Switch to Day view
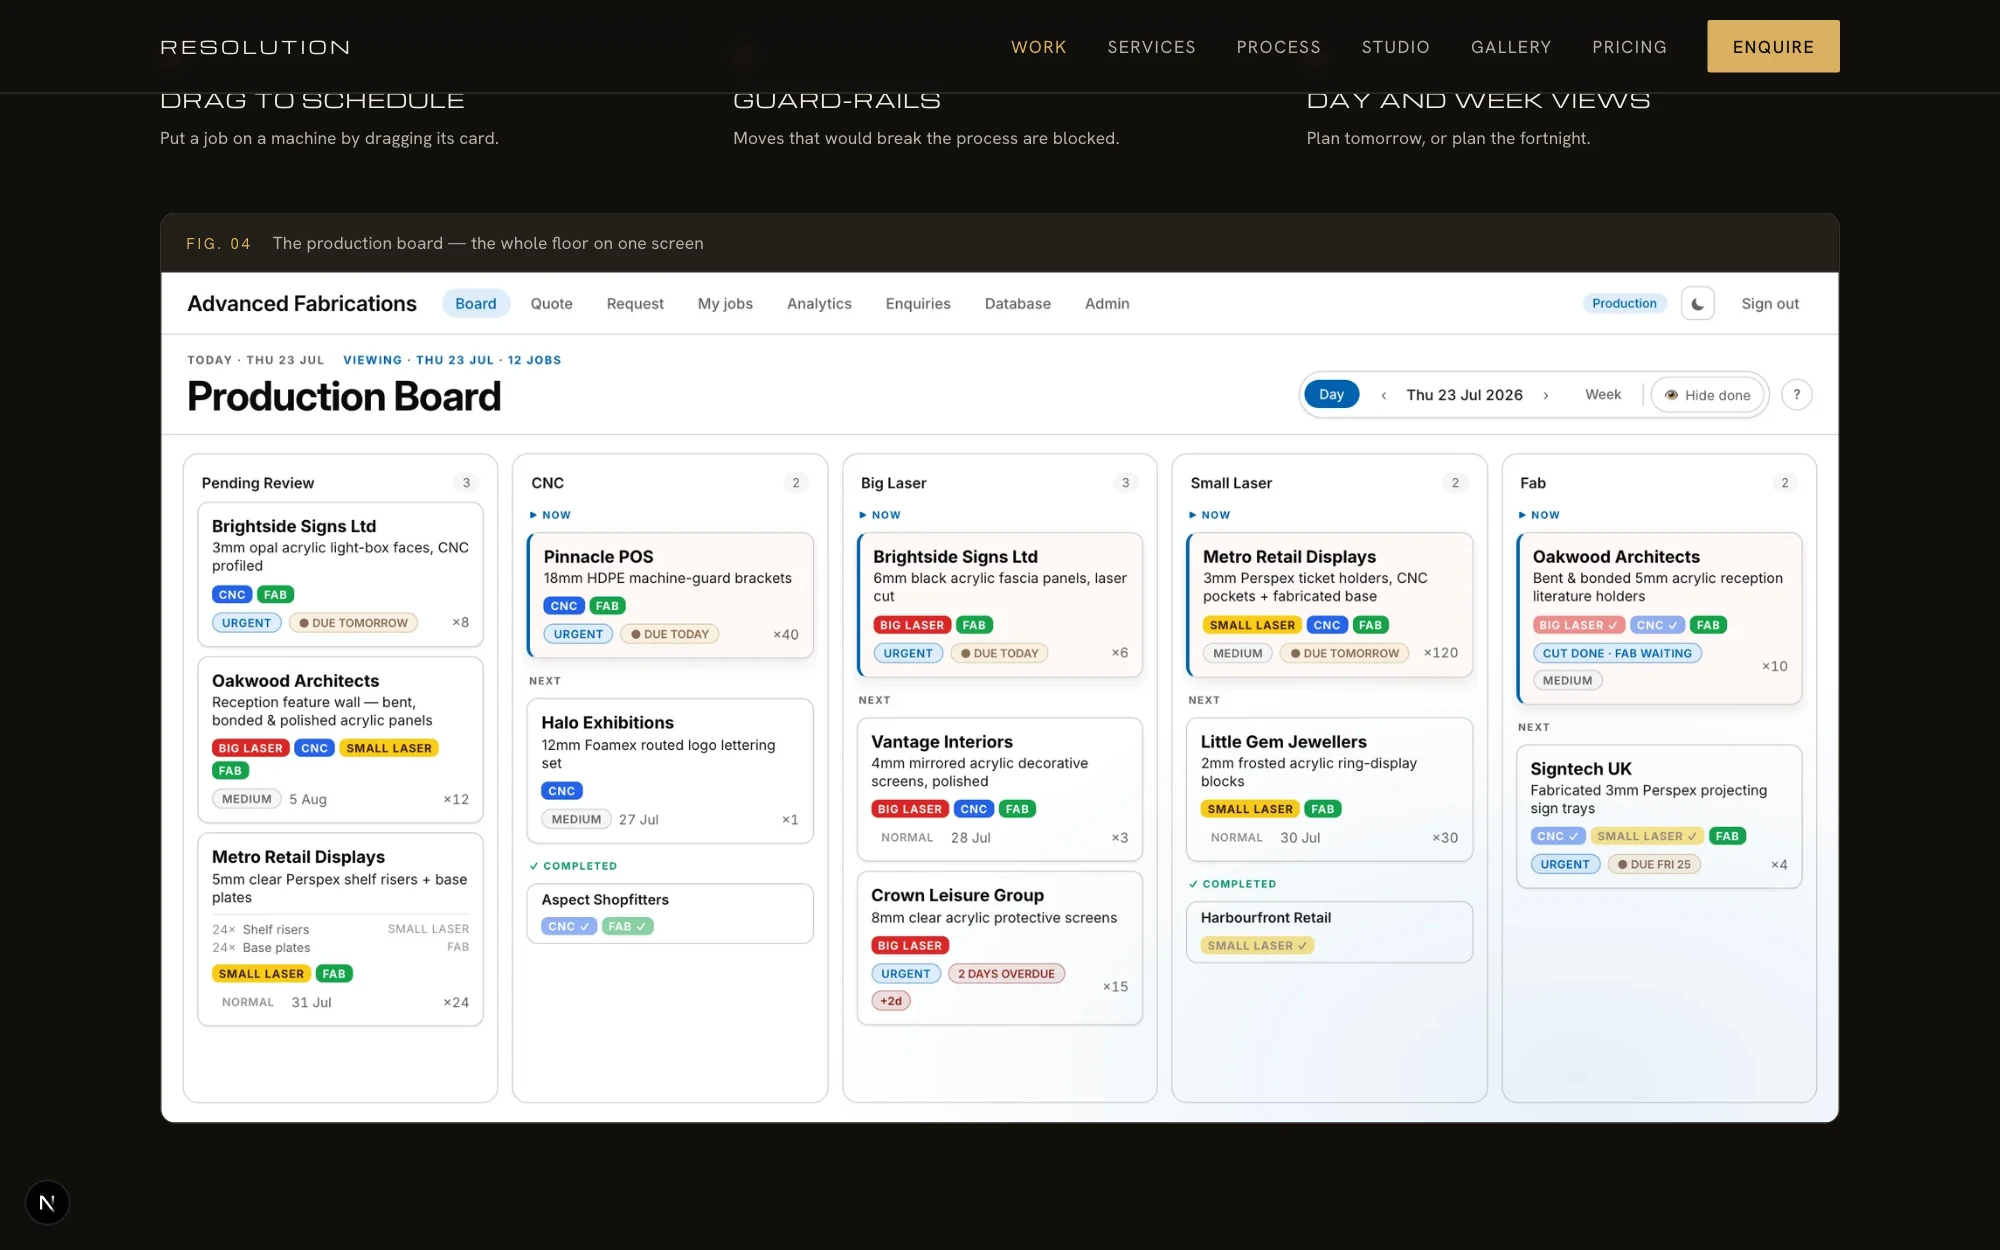This screenshot has width=2000, height=1250. [1331, 395]
